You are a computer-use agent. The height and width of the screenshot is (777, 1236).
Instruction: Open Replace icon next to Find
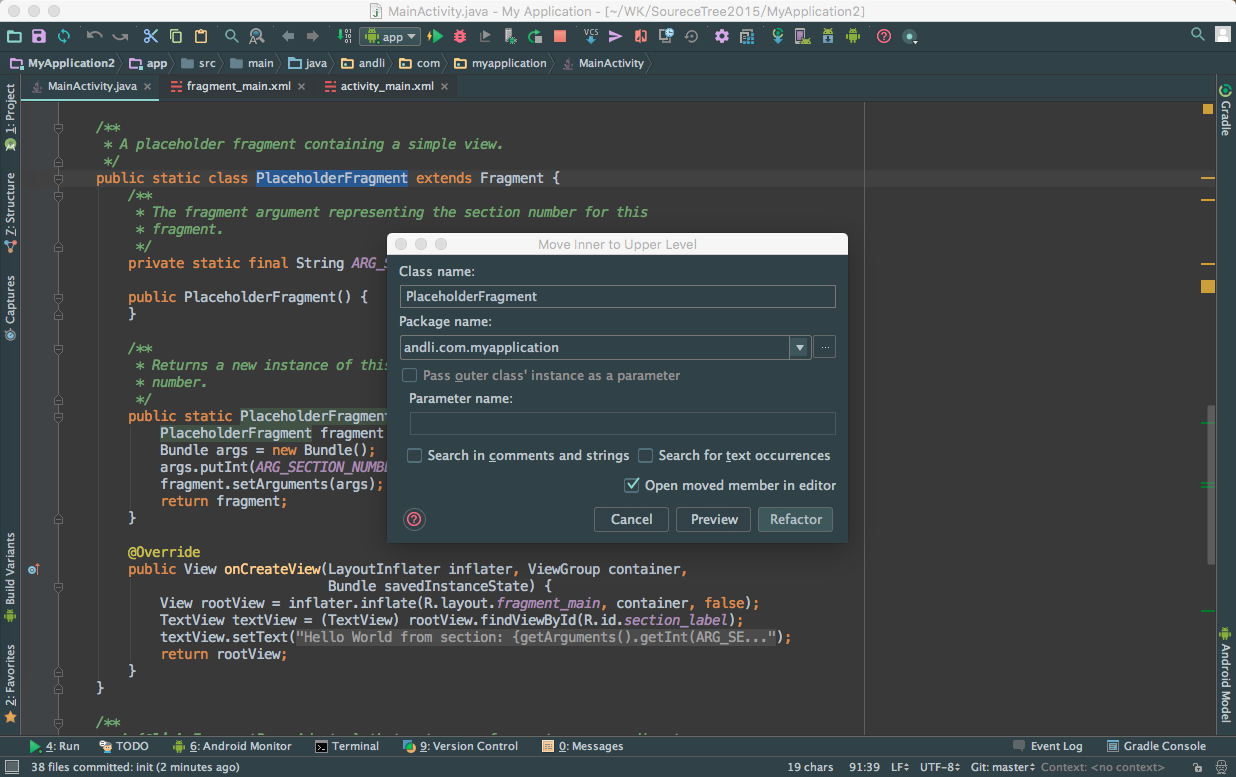point(257,36)
